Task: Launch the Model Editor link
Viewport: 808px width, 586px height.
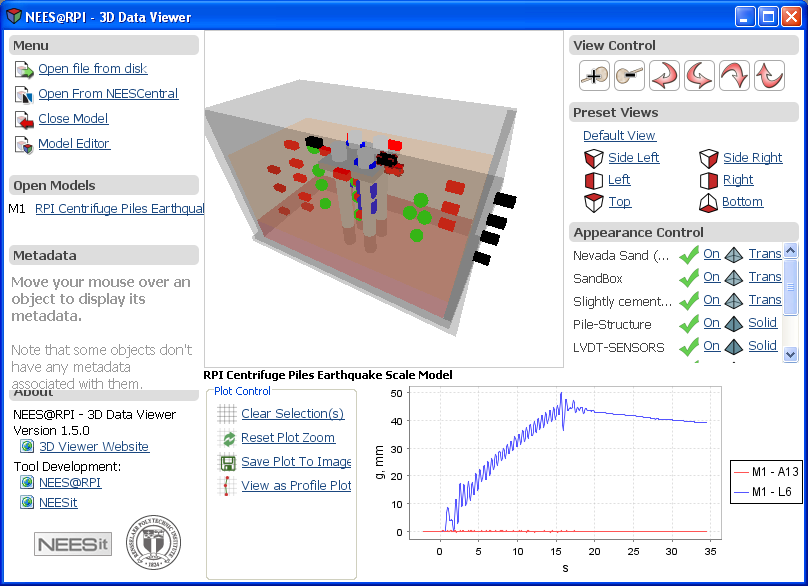Action: [x=74, y=144]
